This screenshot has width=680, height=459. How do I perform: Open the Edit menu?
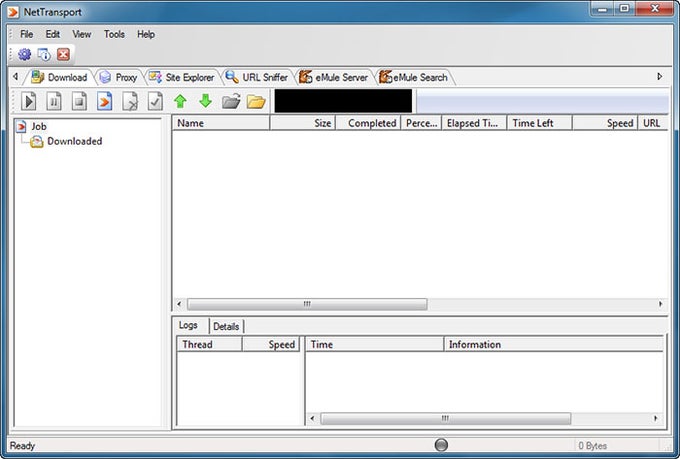(53, 34)
